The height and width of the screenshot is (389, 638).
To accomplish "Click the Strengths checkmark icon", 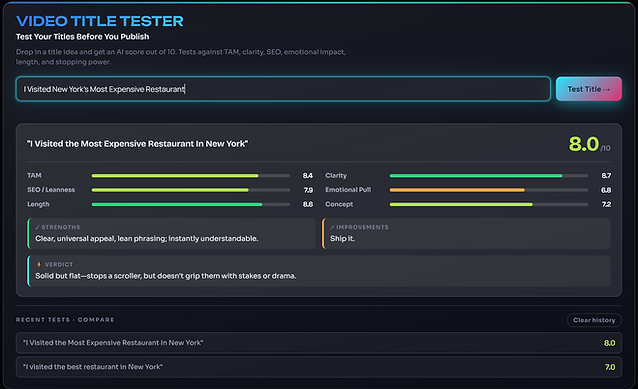I will [37, 227].
